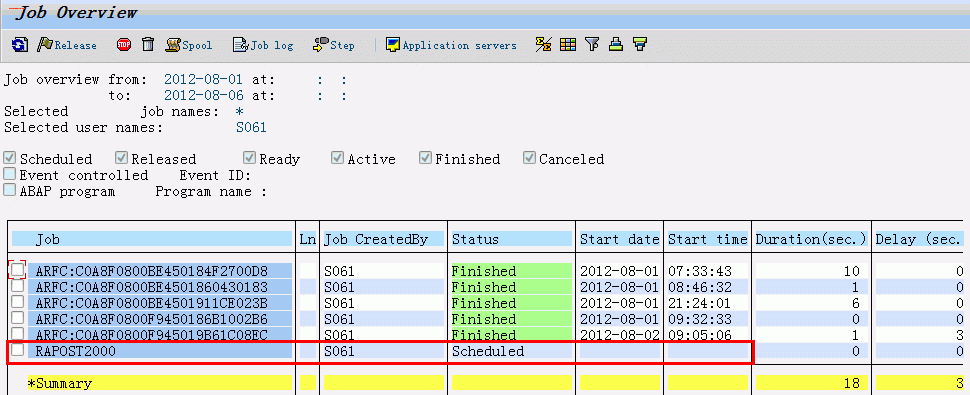Open the Job log
970x395 pixels.
click(x=263, y=45)
